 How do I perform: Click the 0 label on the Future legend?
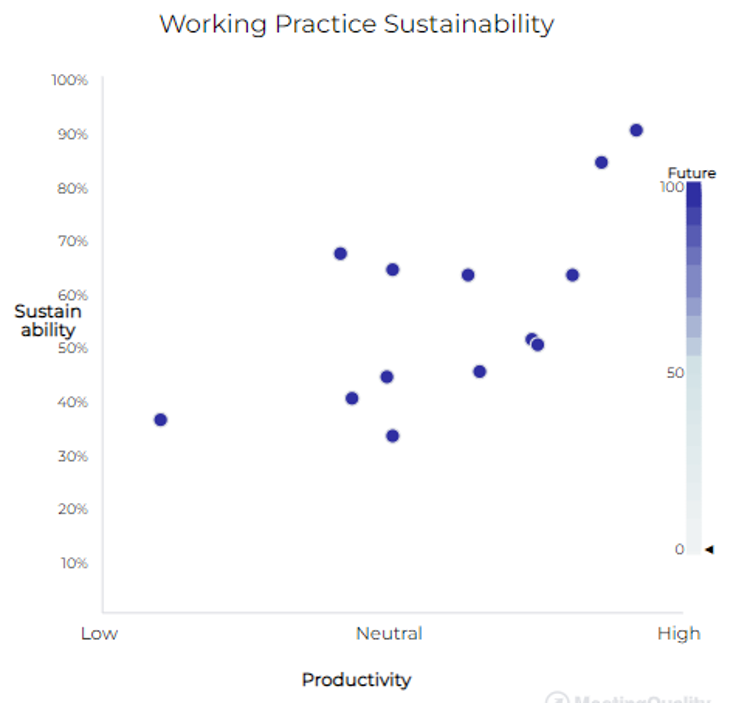coord(679,549)
